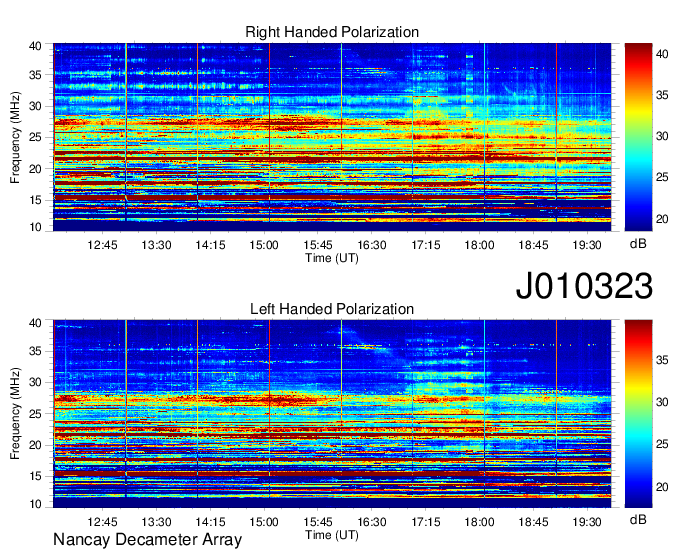Click the left-handed polarization spectrogram image

pyautogui.click(x=332, y=414)
